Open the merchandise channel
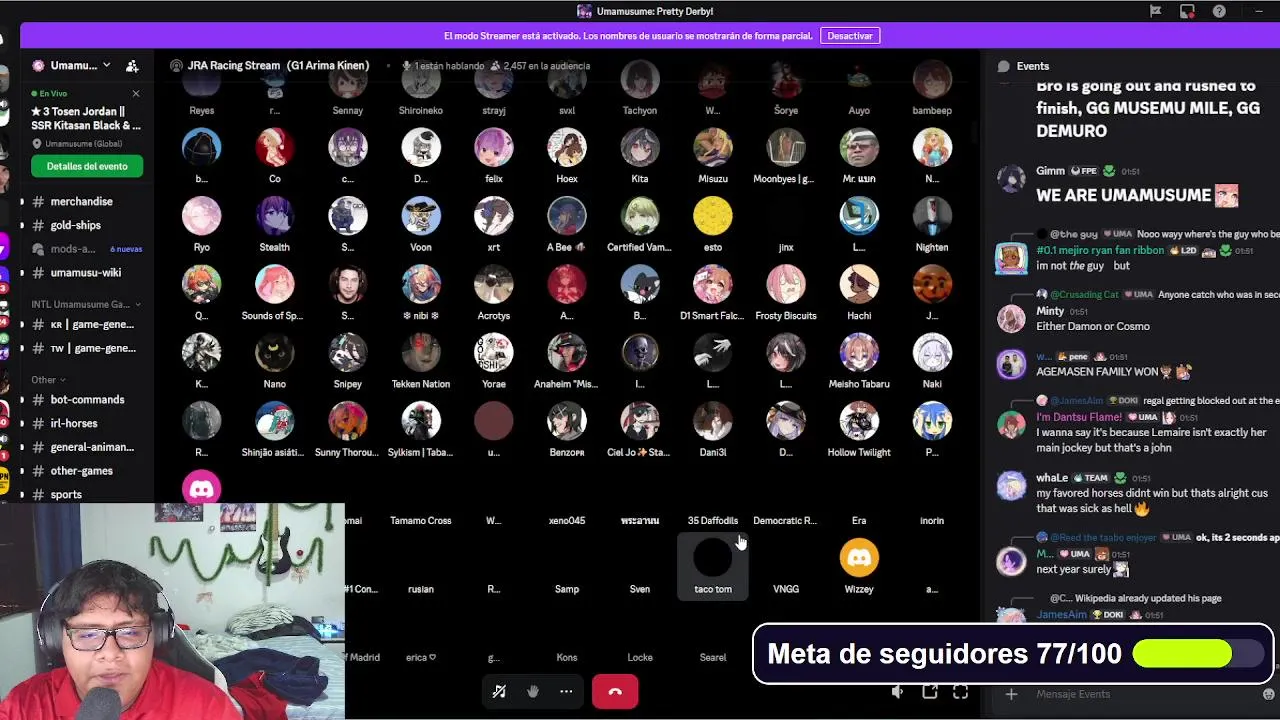Image resolution: width=1280 pixels, height=720 pixels. point(81,201)
